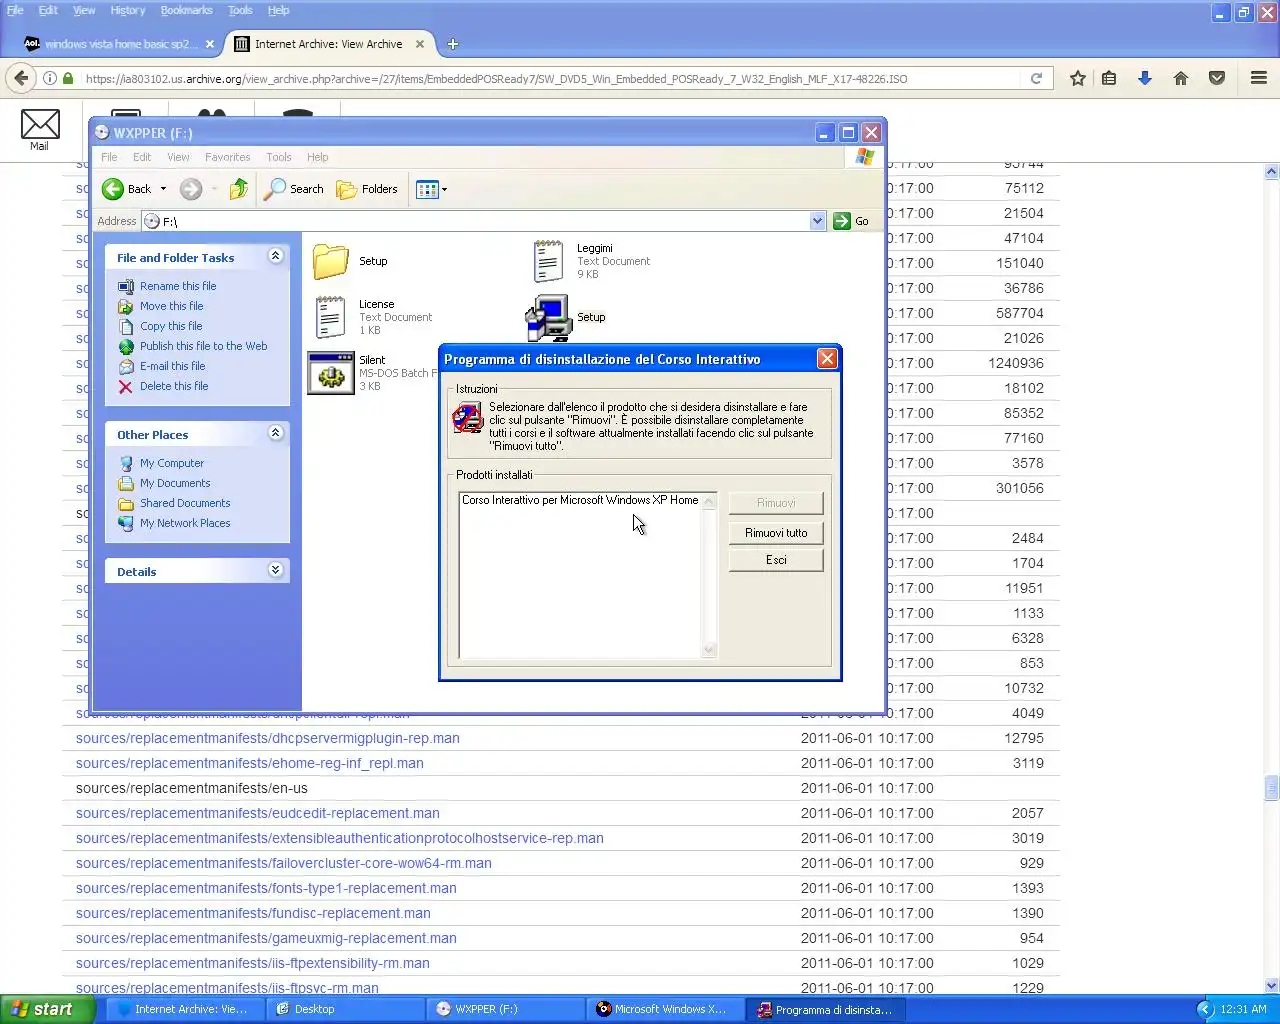This screenshot has width=1280, height=1024.
Task: Click Rename this file
Action: (177, 286)
